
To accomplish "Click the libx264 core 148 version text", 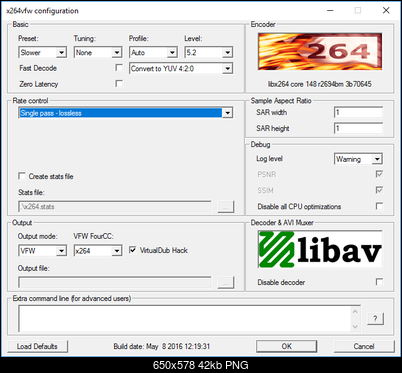I will point(320,84).
